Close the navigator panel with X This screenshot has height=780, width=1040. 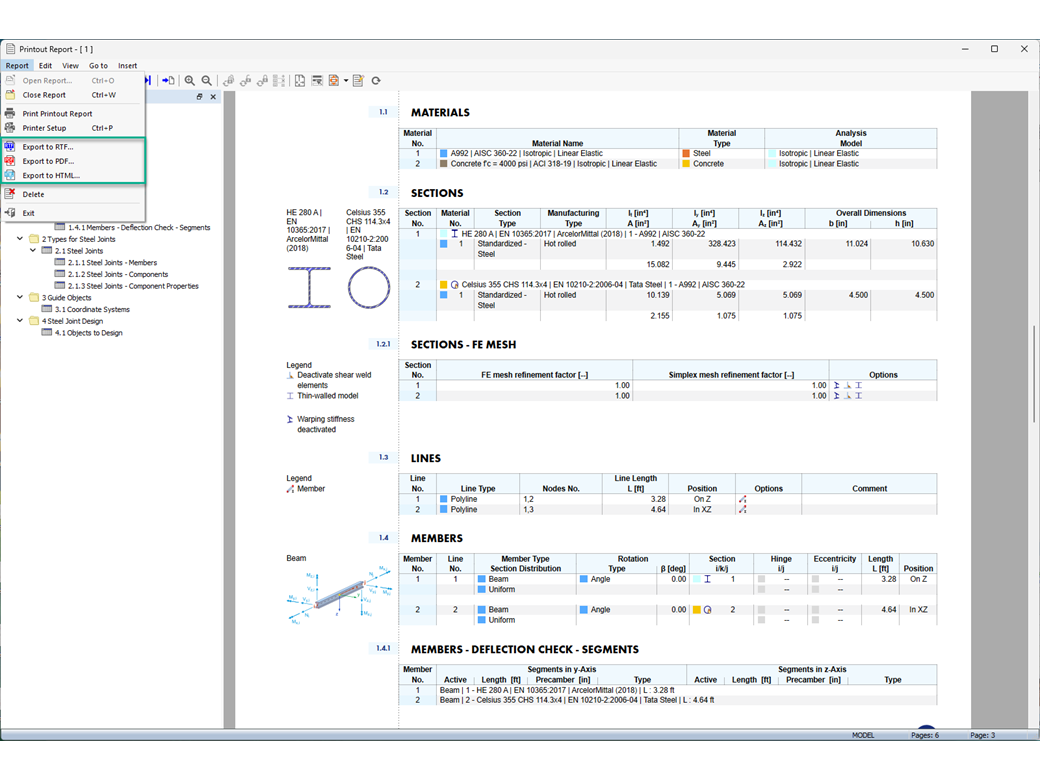[213, 97]
